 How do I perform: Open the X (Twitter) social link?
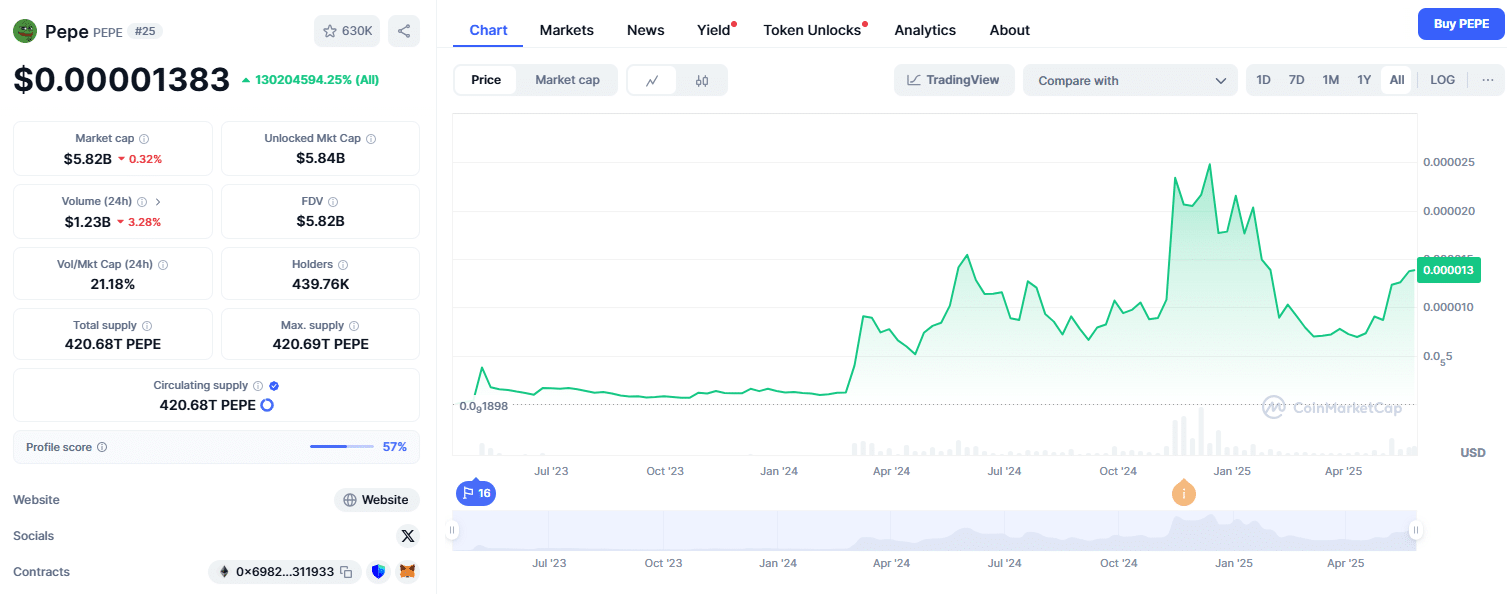pos(407,536)
